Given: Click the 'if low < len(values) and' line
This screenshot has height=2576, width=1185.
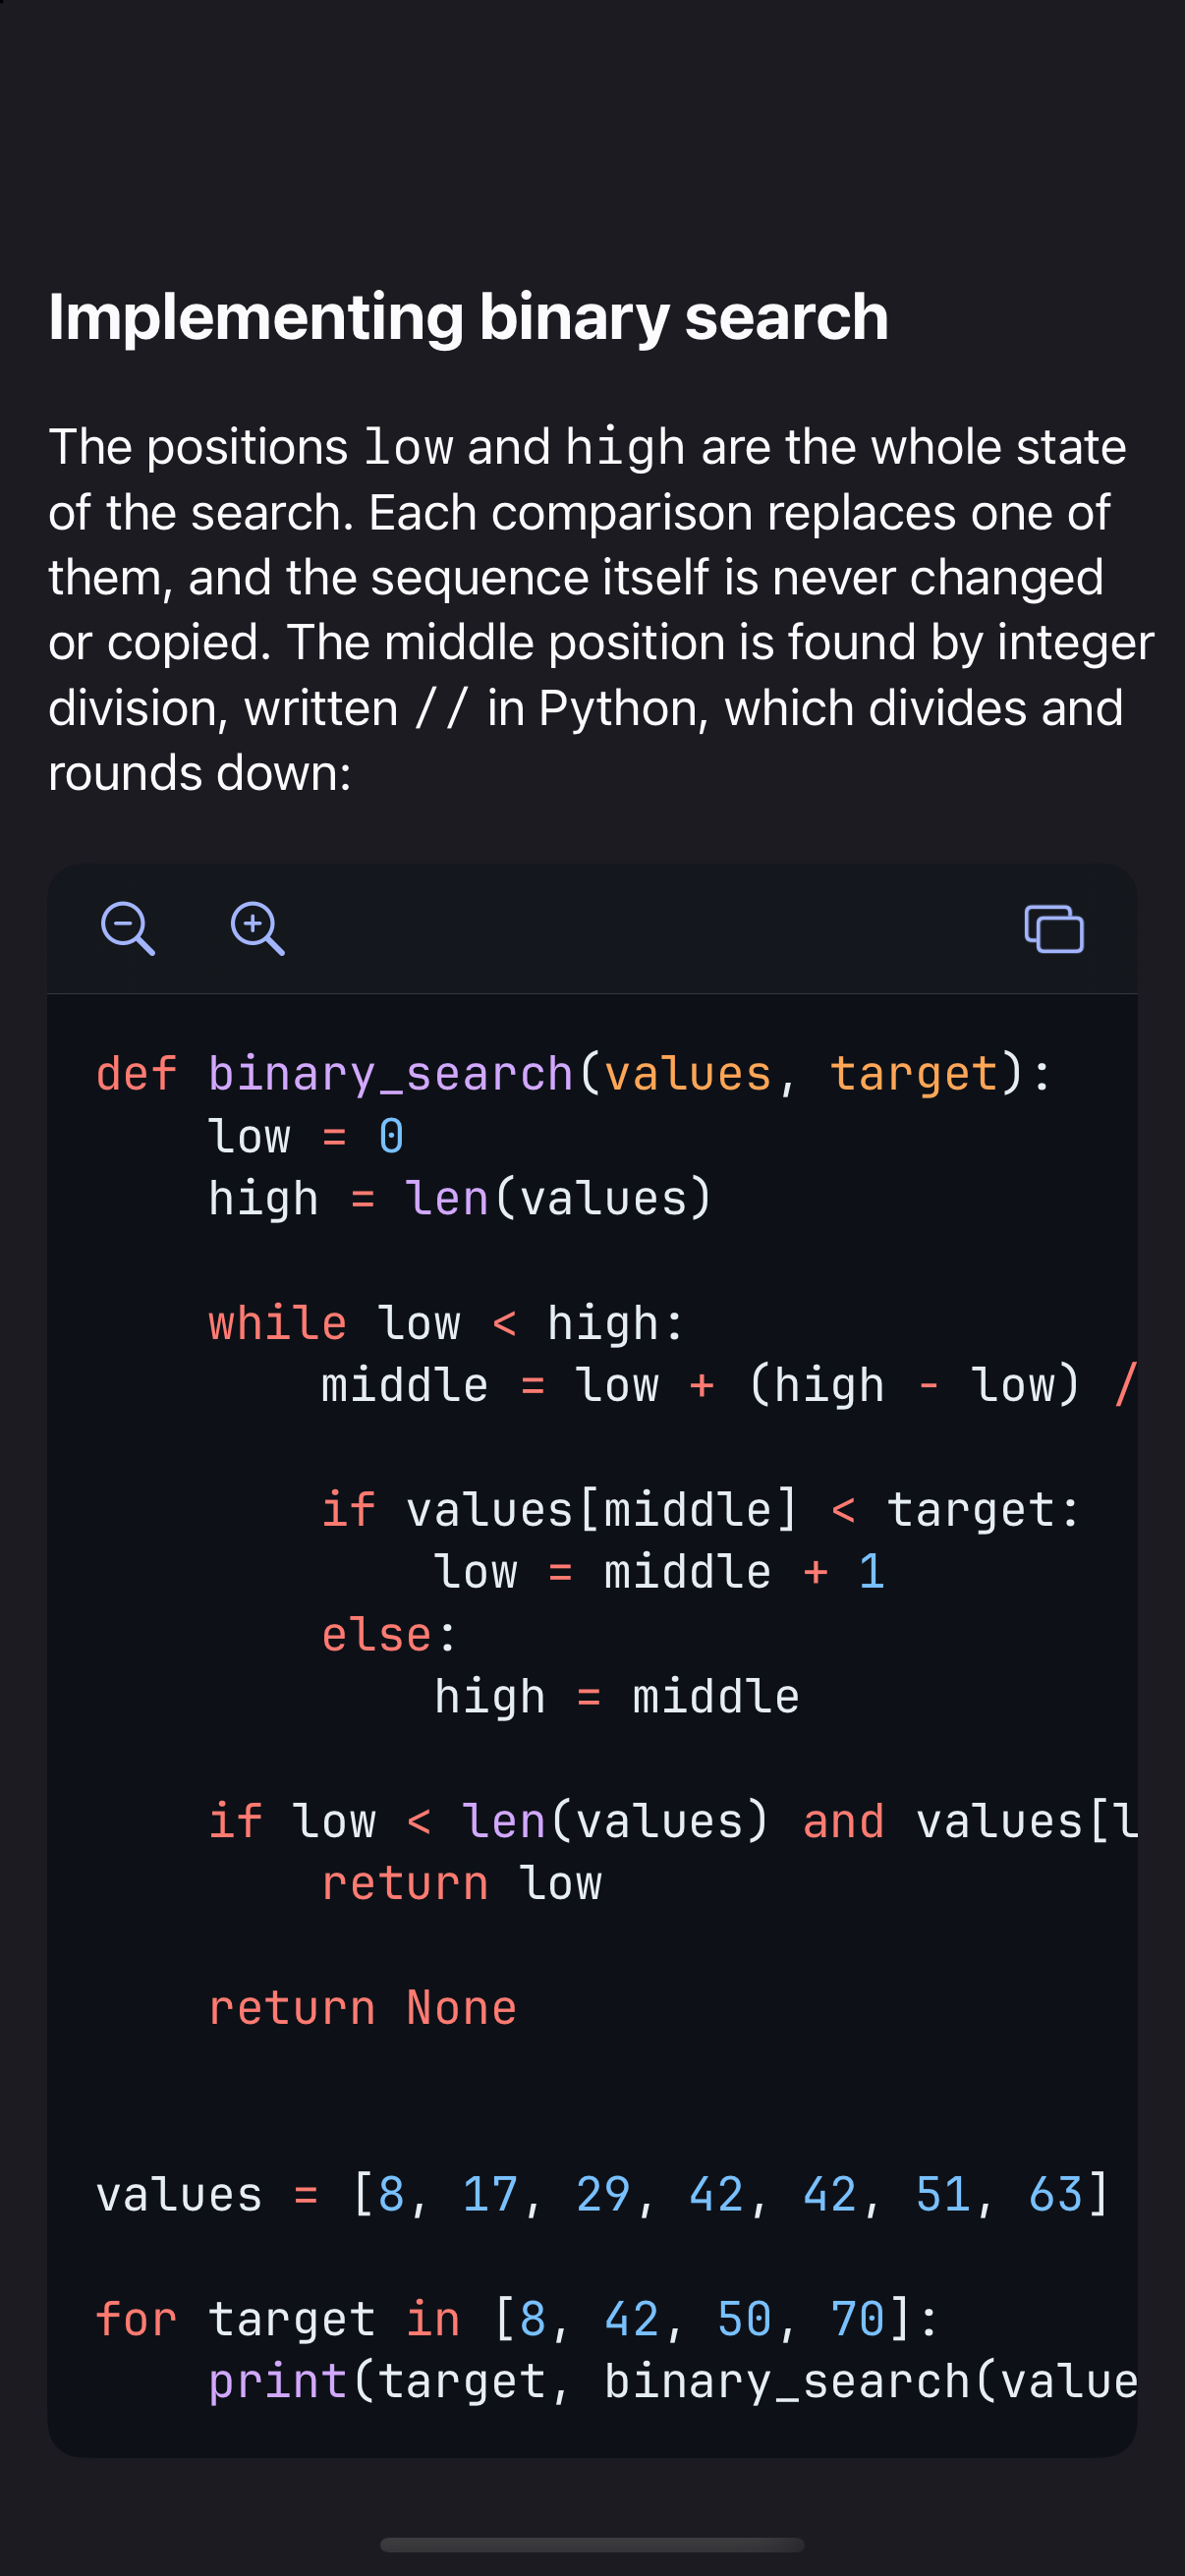Looking at the screenshot, I should pos(673,1821).
